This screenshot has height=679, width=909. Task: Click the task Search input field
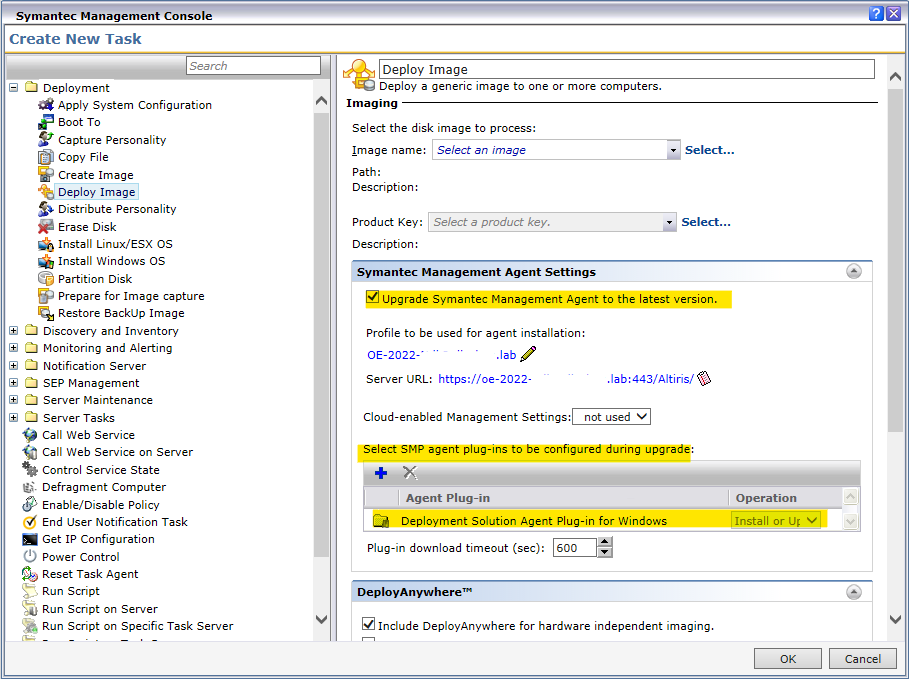pyautogui.click(x=253, y=66)
